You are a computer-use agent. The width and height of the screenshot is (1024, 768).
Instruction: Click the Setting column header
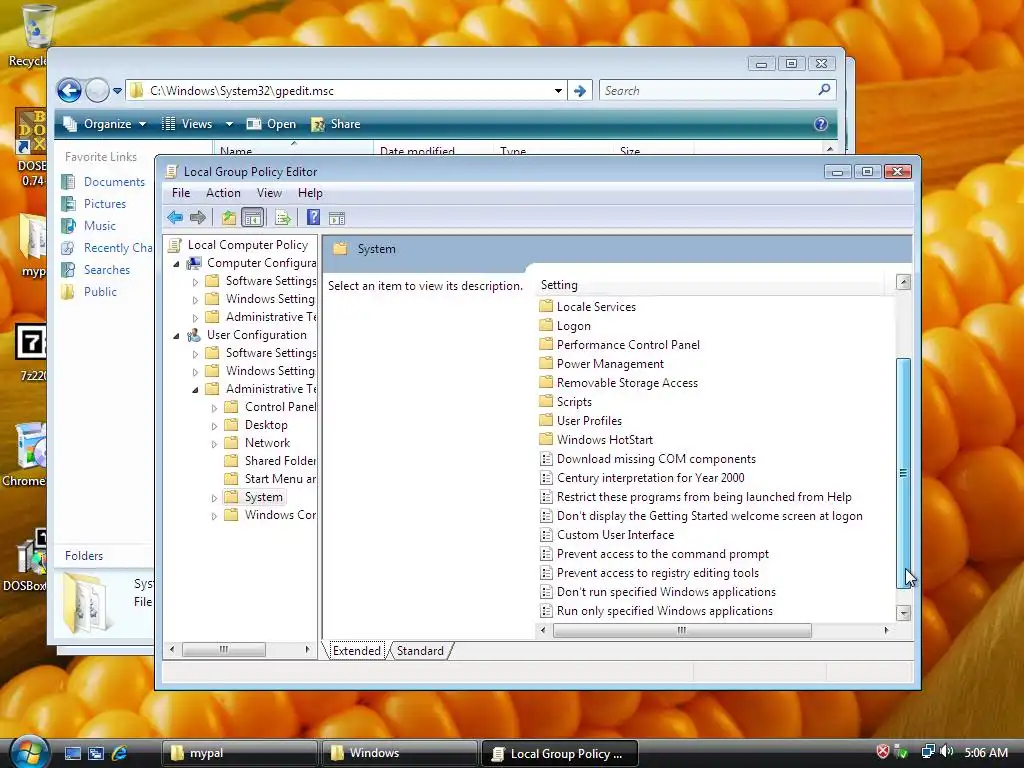click(x=710, y=285)
